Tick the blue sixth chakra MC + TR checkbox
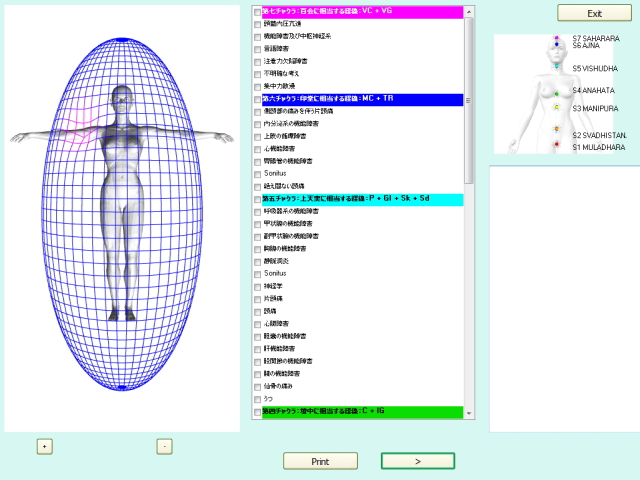 [258, 100]
